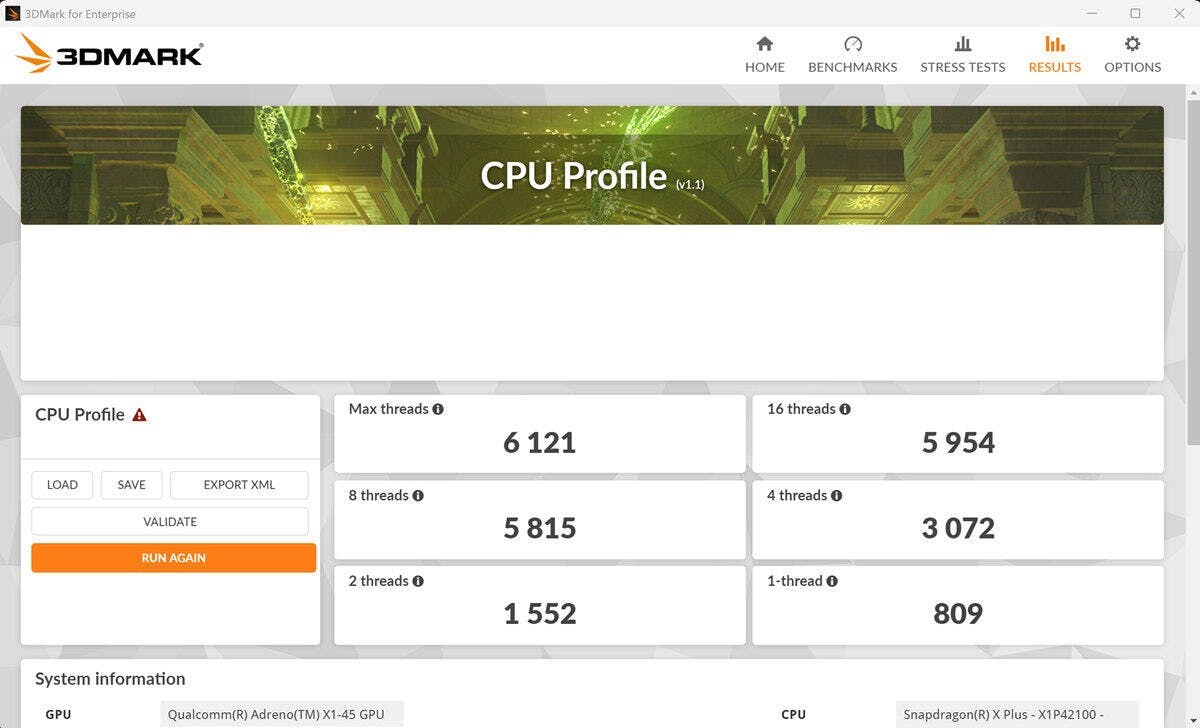This screenshot has width=1200, height=728.
Task: Click info icon next to 16 threads
Action: pyautogui.click(x=845, y=409)
